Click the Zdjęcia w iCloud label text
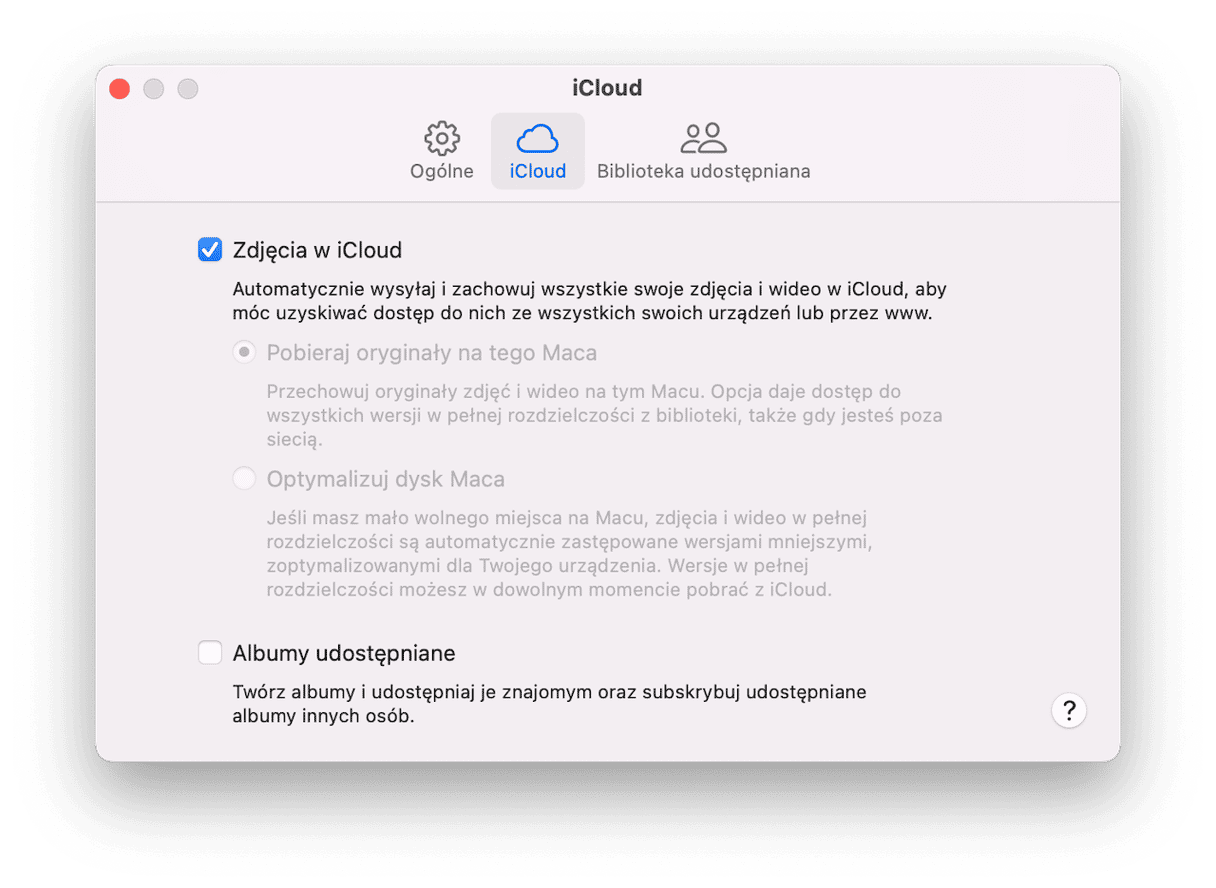Viewport: 1216px width, 888px height. pyautogui.click(x=317, y=250)
